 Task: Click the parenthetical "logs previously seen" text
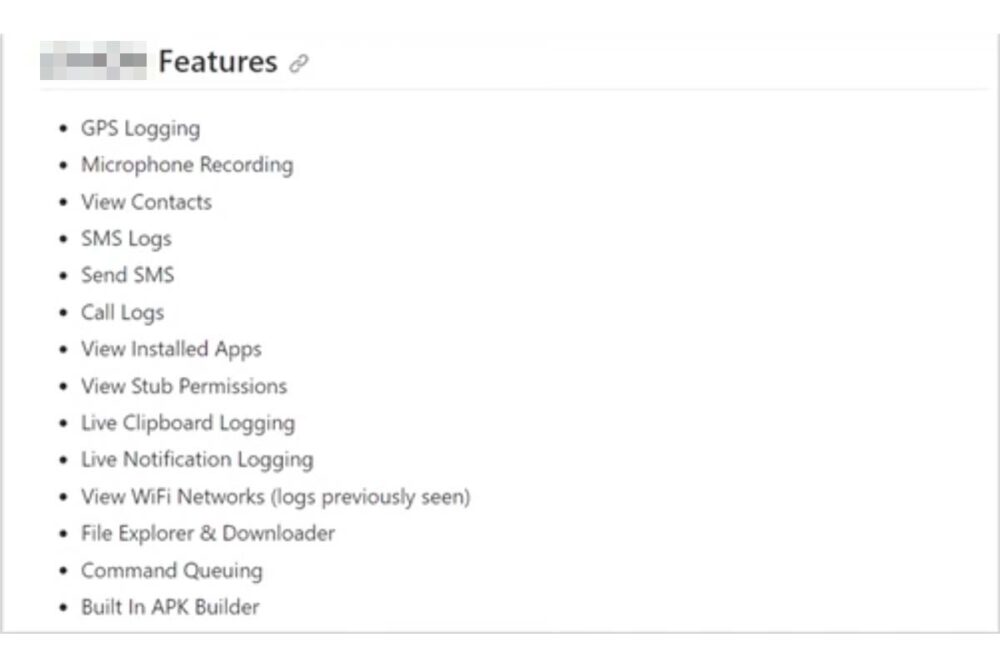370,497
